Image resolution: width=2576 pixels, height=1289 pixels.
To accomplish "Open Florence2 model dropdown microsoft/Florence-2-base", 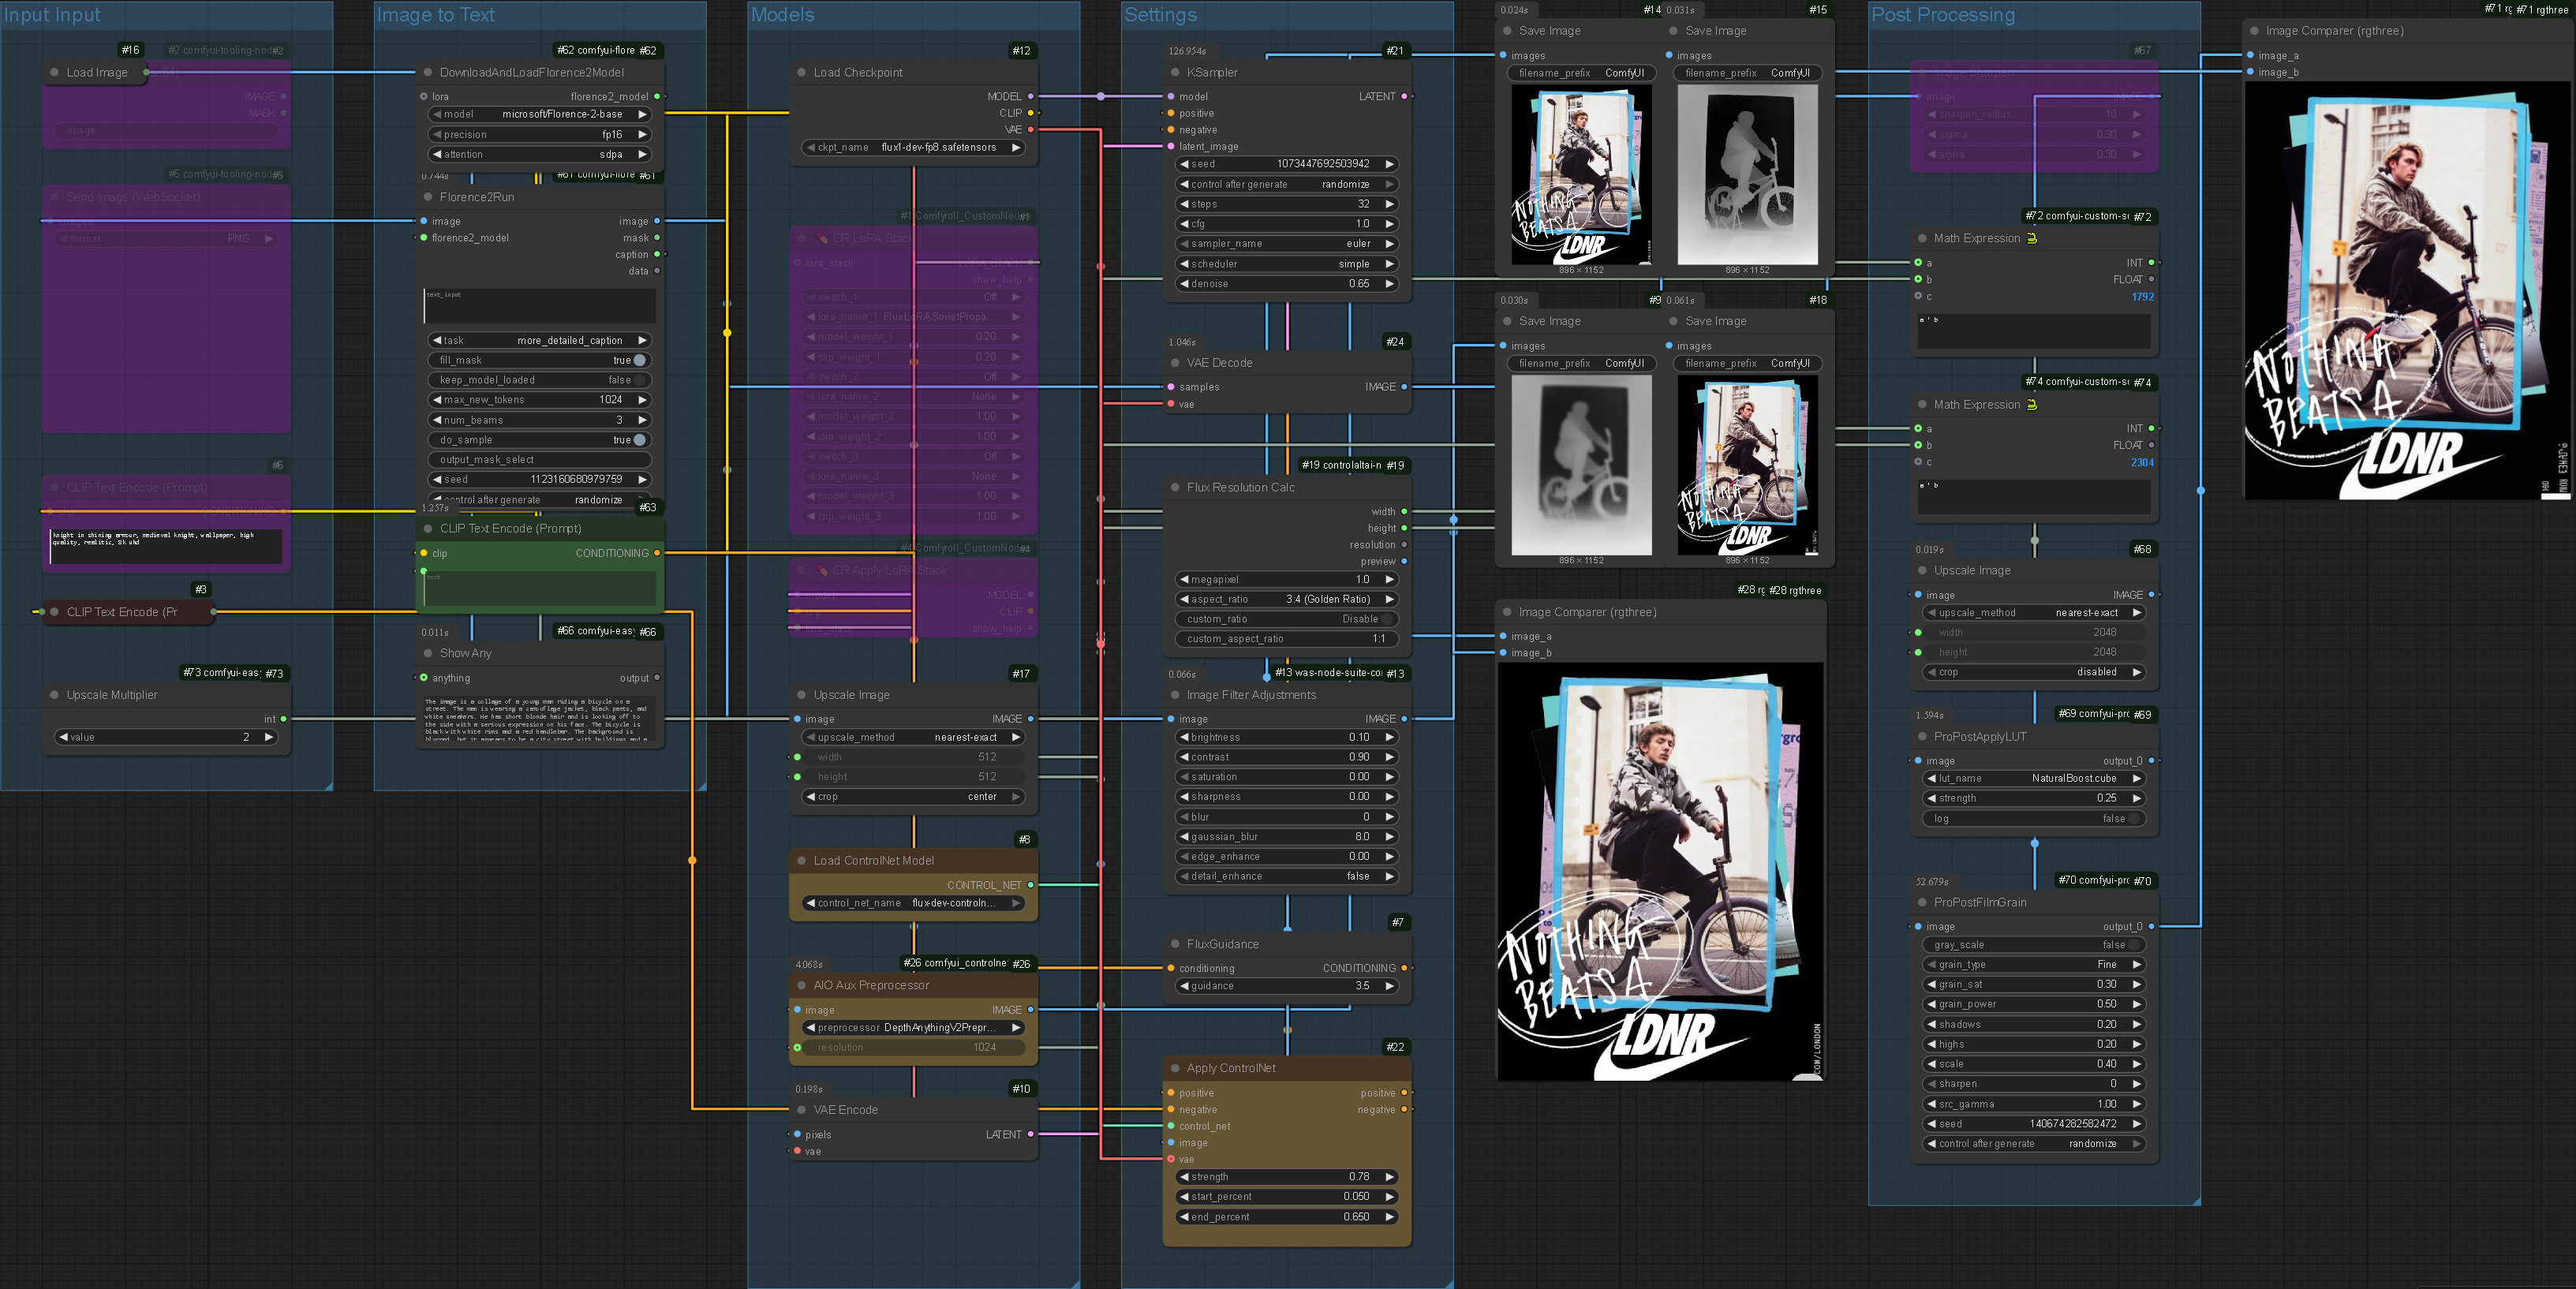I will pyautogui.click(x=540, y=114).
